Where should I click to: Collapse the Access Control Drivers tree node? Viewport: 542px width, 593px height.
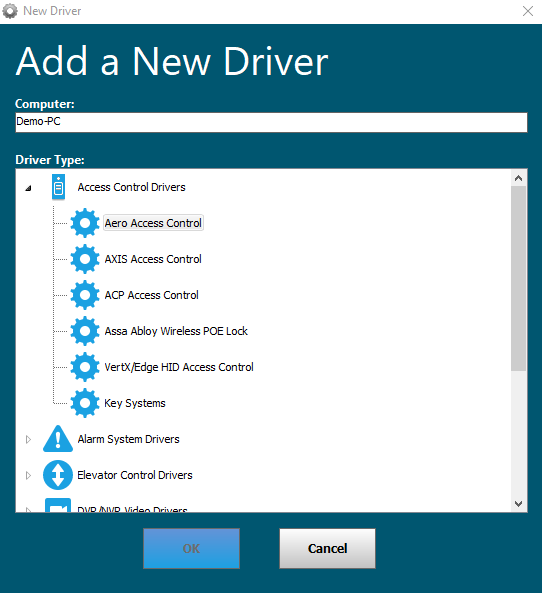pos(28,188)
